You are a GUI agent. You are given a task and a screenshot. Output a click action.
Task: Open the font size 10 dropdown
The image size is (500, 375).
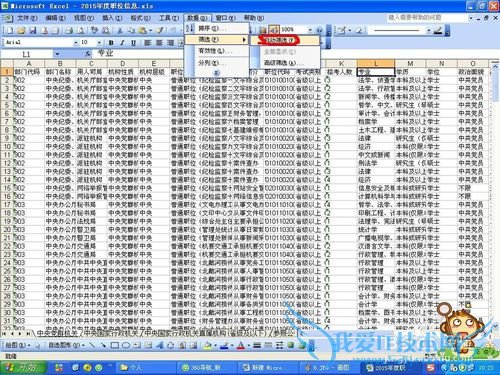[99, 43]
